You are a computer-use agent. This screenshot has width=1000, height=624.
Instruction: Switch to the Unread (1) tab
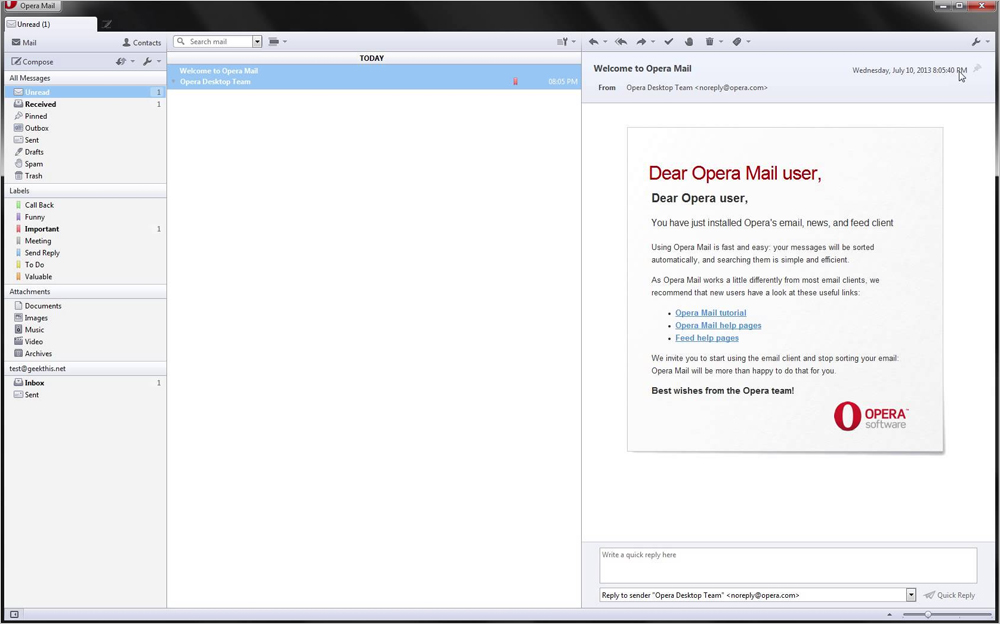51,24
